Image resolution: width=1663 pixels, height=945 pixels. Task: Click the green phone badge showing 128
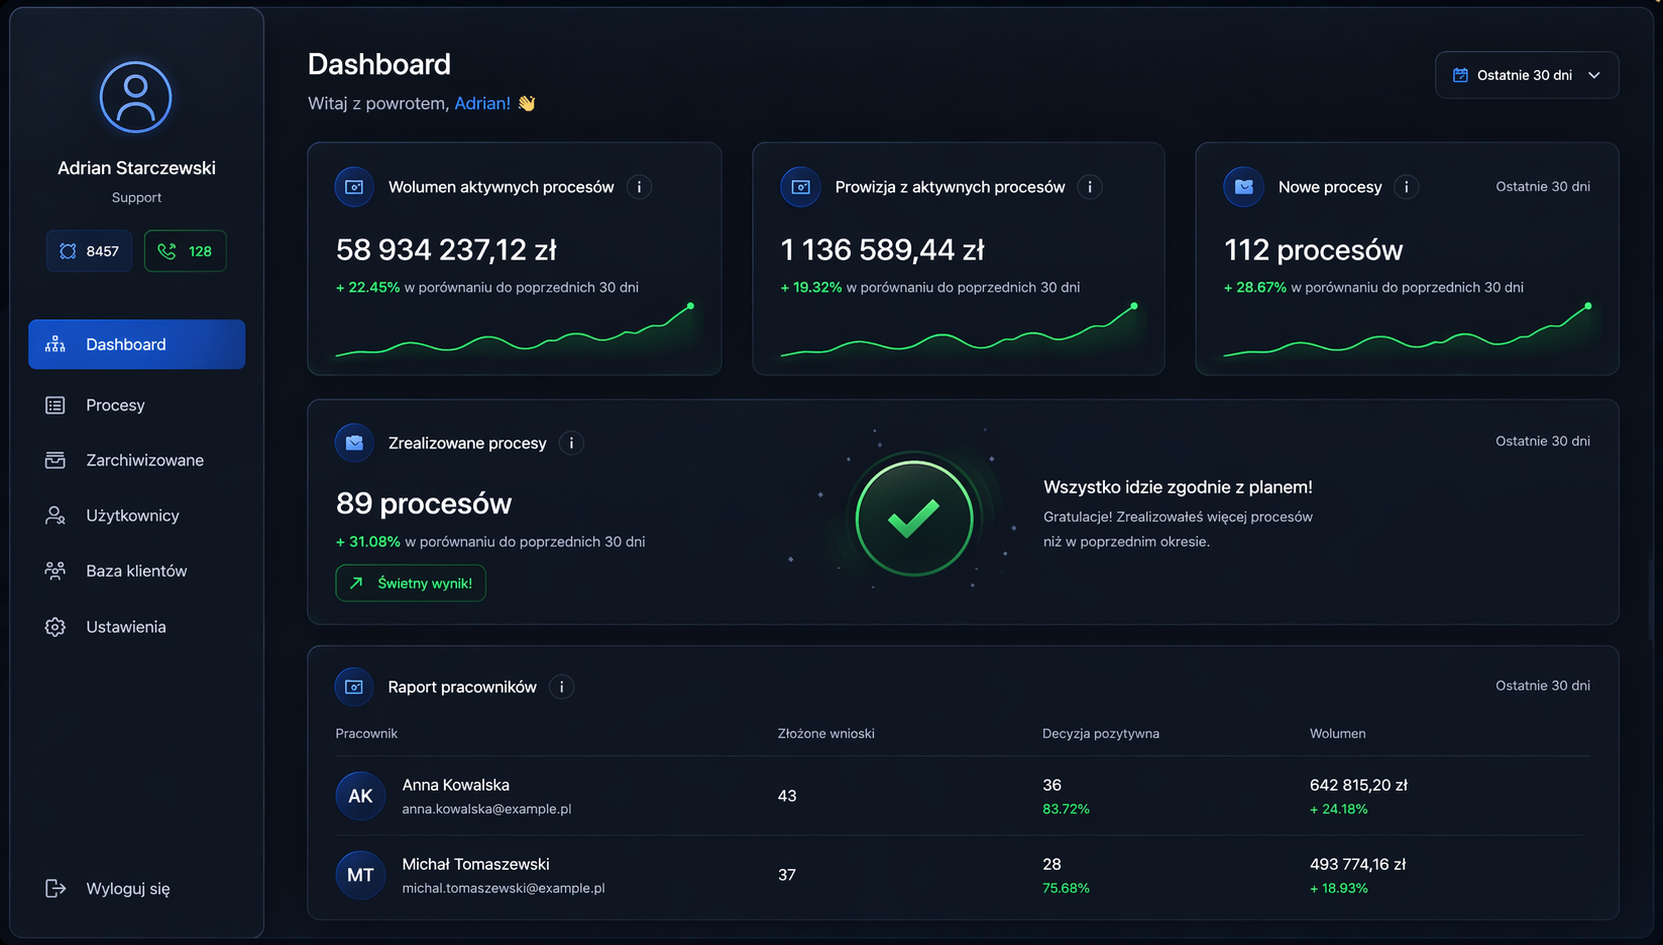click(185, 251)
